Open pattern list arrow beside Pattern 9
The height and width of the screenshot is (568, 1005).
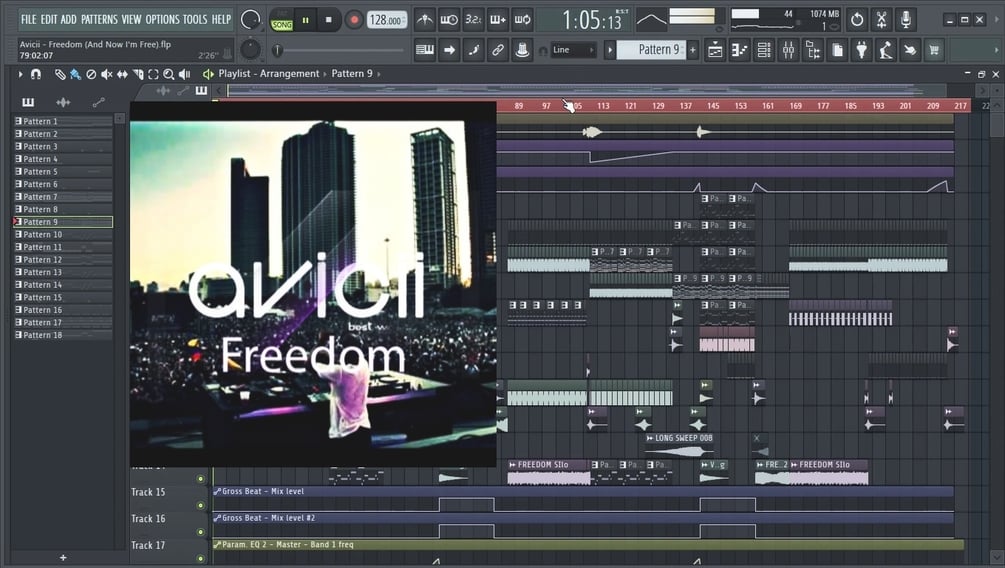pyautogui.click(x=610, y=50)
